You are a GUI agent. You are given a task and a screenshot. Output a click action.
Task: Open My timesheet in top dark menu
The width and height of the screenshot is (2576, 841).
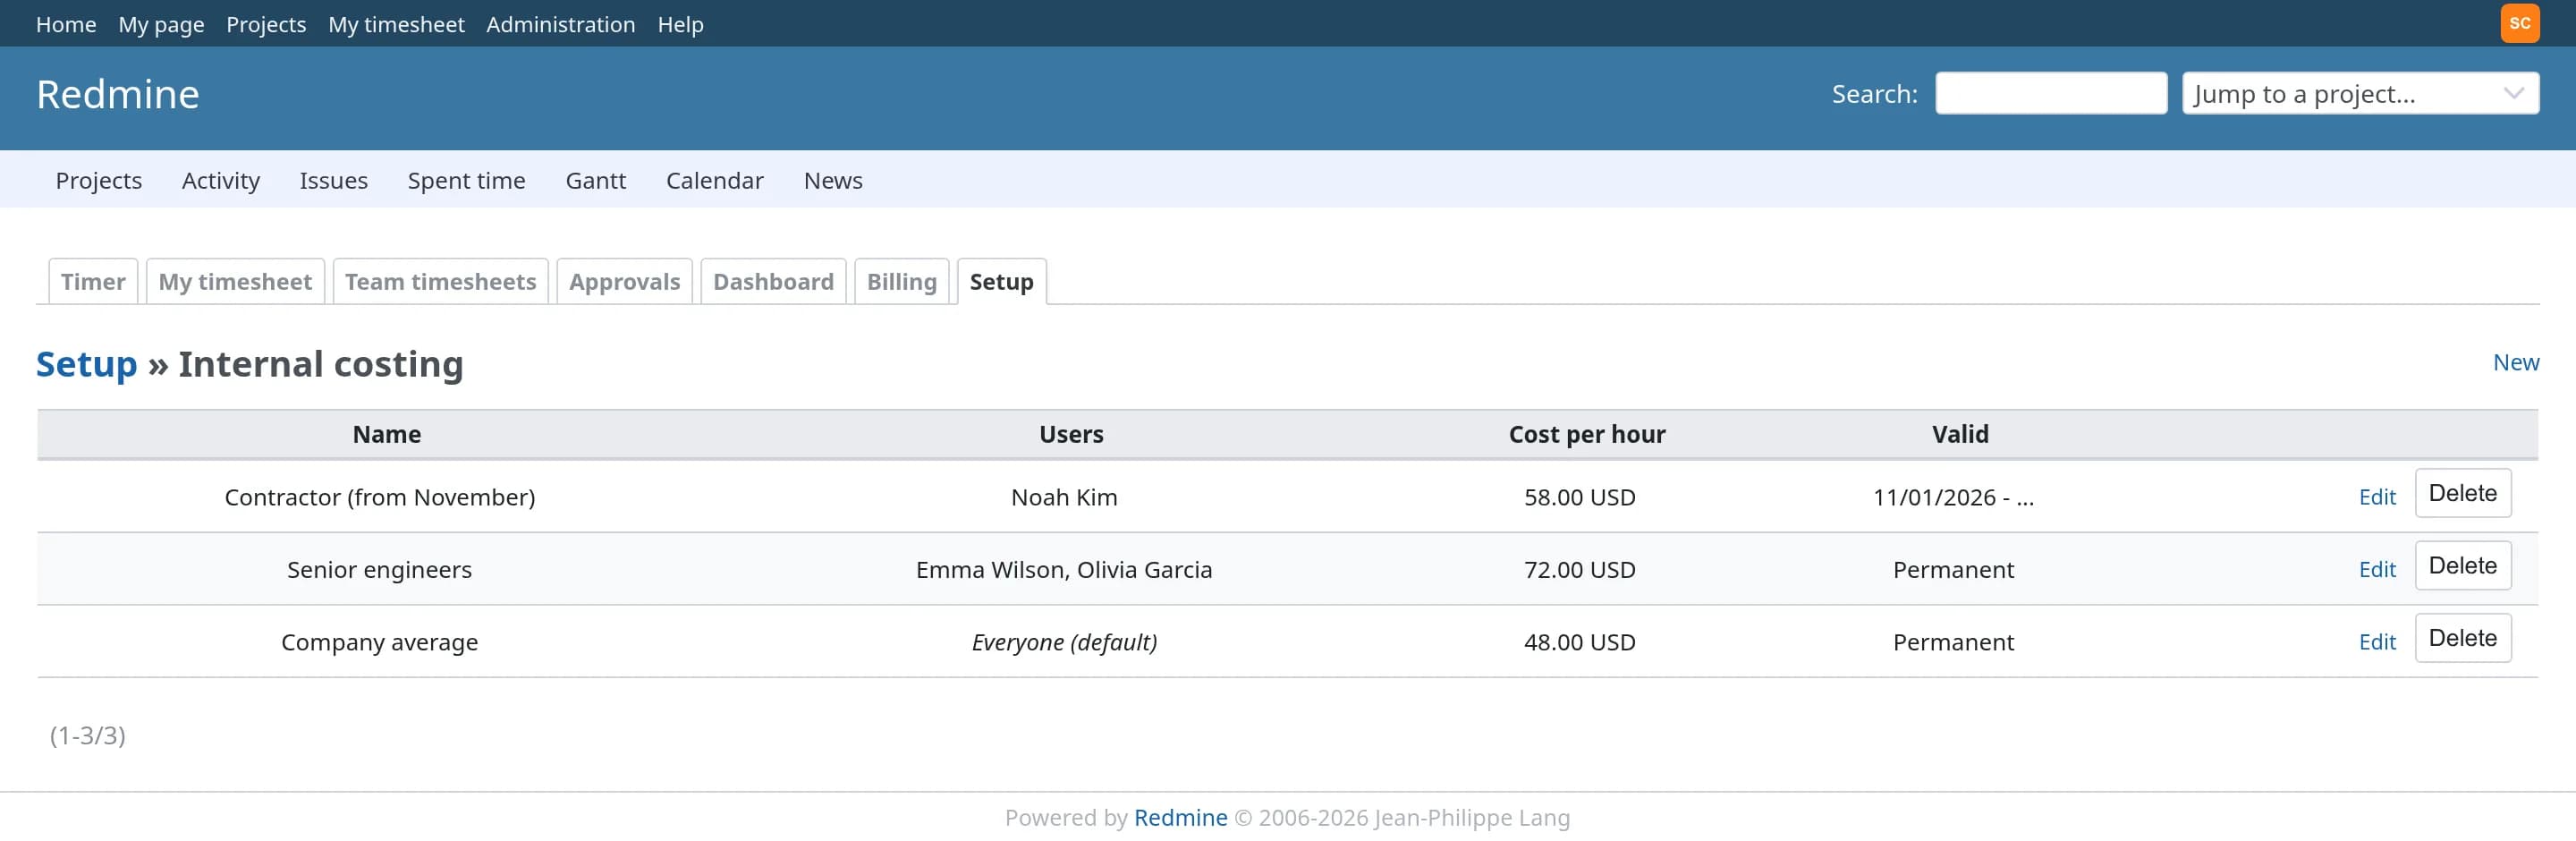[396, 24]
